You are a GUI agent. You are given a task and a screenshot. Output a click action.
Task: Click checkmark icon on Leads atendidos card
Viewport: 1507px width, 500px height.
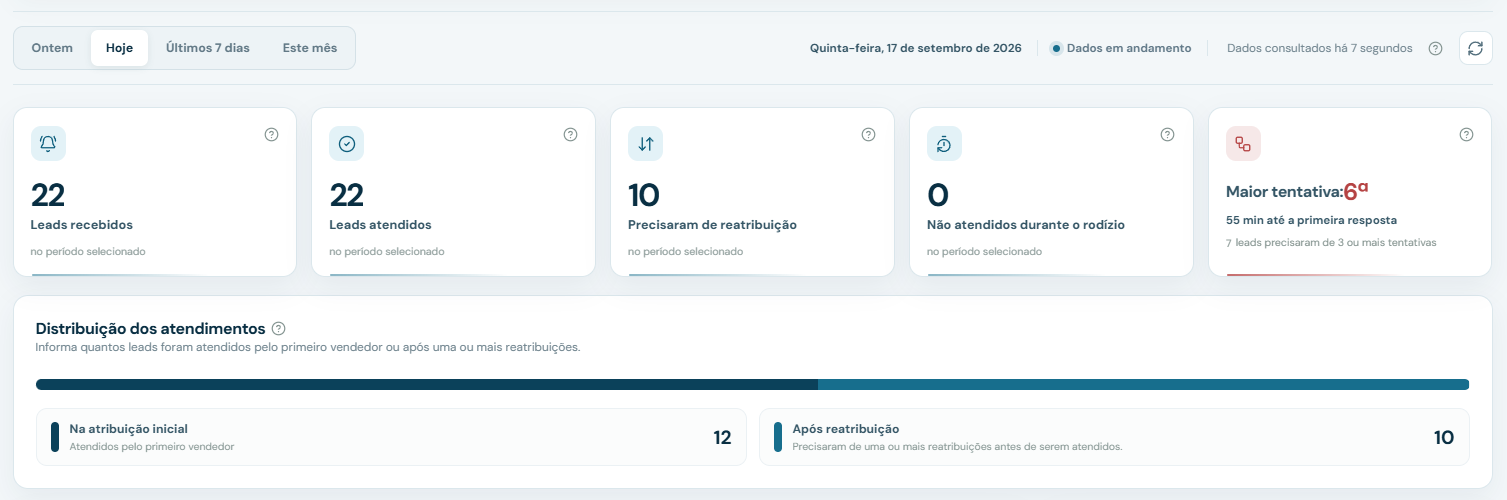tap(347, 144)
